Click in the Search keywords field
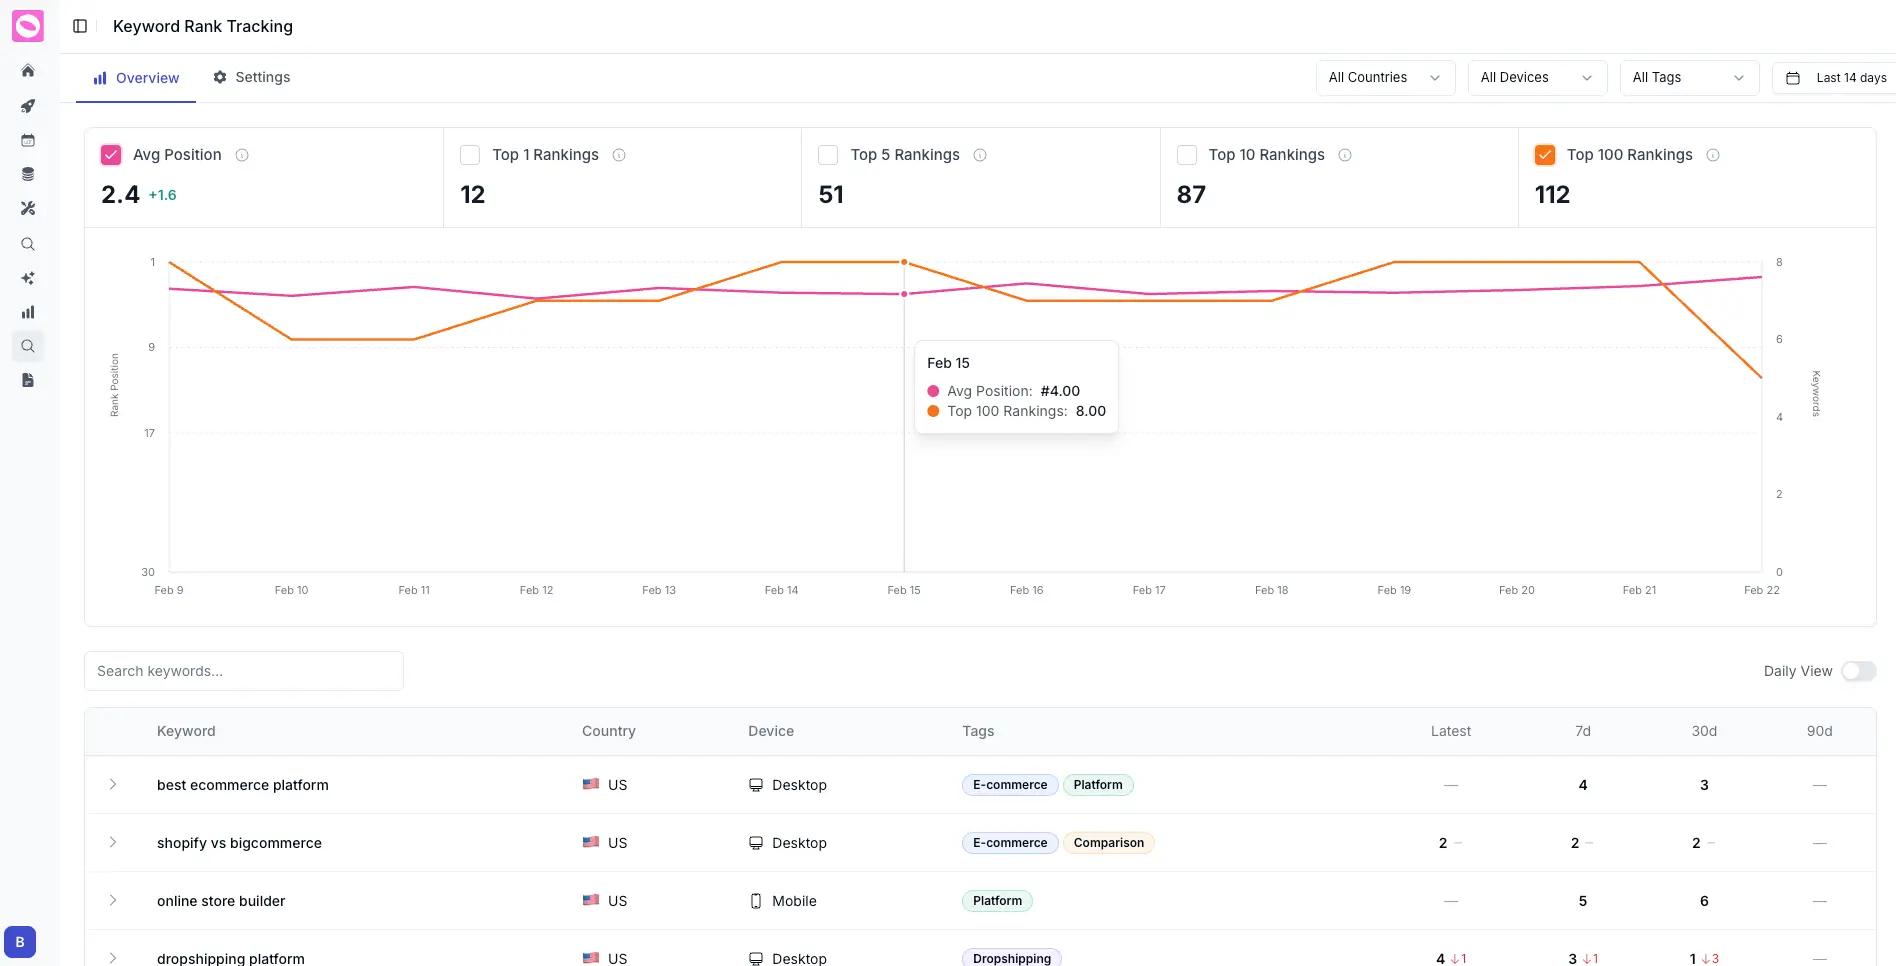Screen dimensions: 1896x966 tap(243, 671)
